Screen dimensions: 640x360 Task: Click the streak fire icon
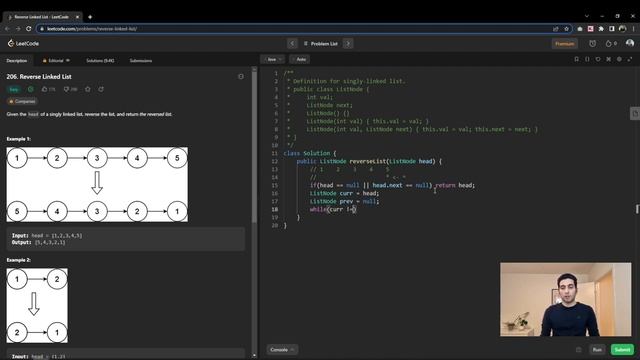(x=611, y=43)
